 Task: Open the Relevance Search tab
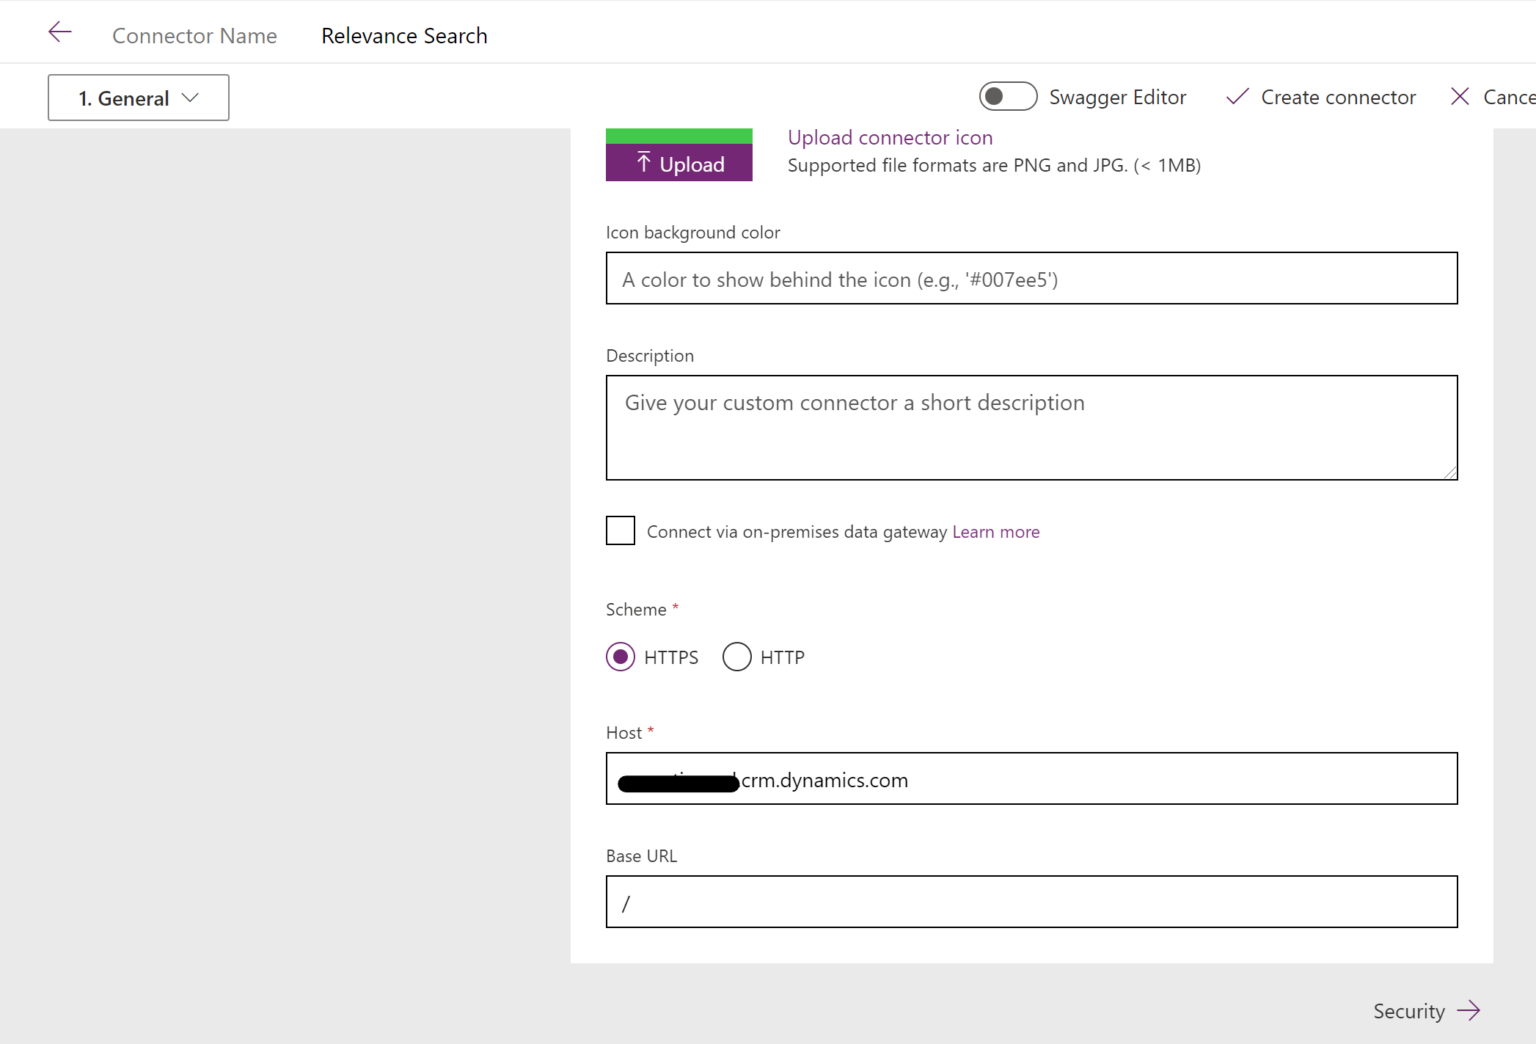pyautogui.click(x=404, y=35)
